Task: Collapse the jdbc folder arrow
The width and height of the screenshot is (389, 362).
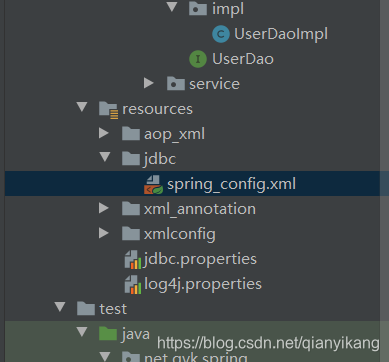Action: tap(104, 157)
